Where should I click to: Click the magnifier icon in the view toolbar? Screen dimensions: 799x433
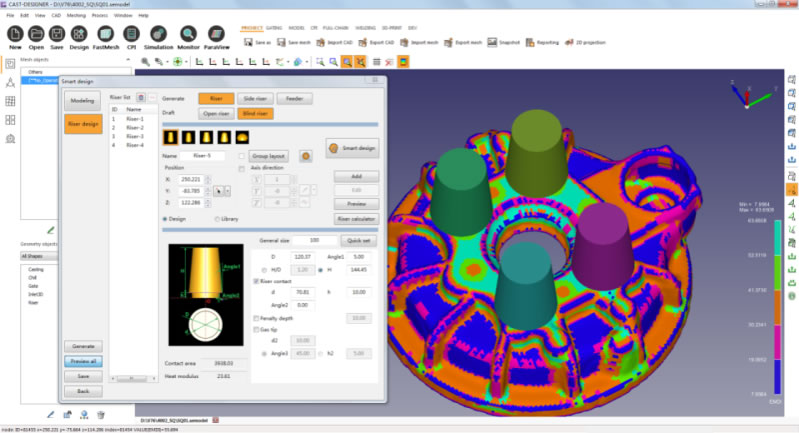[145, 62]
